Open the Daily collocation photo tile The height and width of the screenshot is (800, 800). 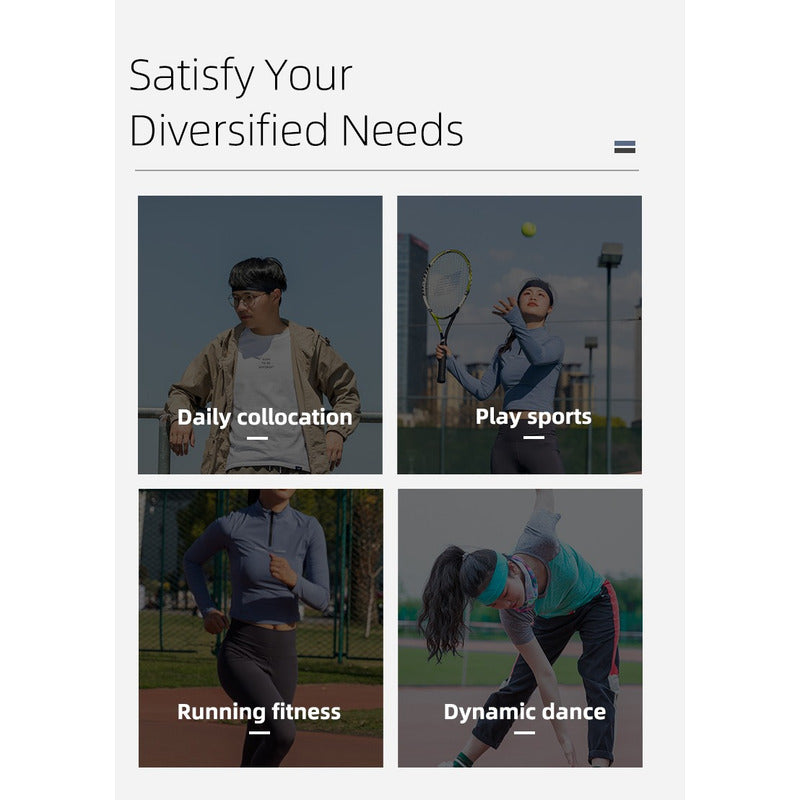[x=260, y=335]
